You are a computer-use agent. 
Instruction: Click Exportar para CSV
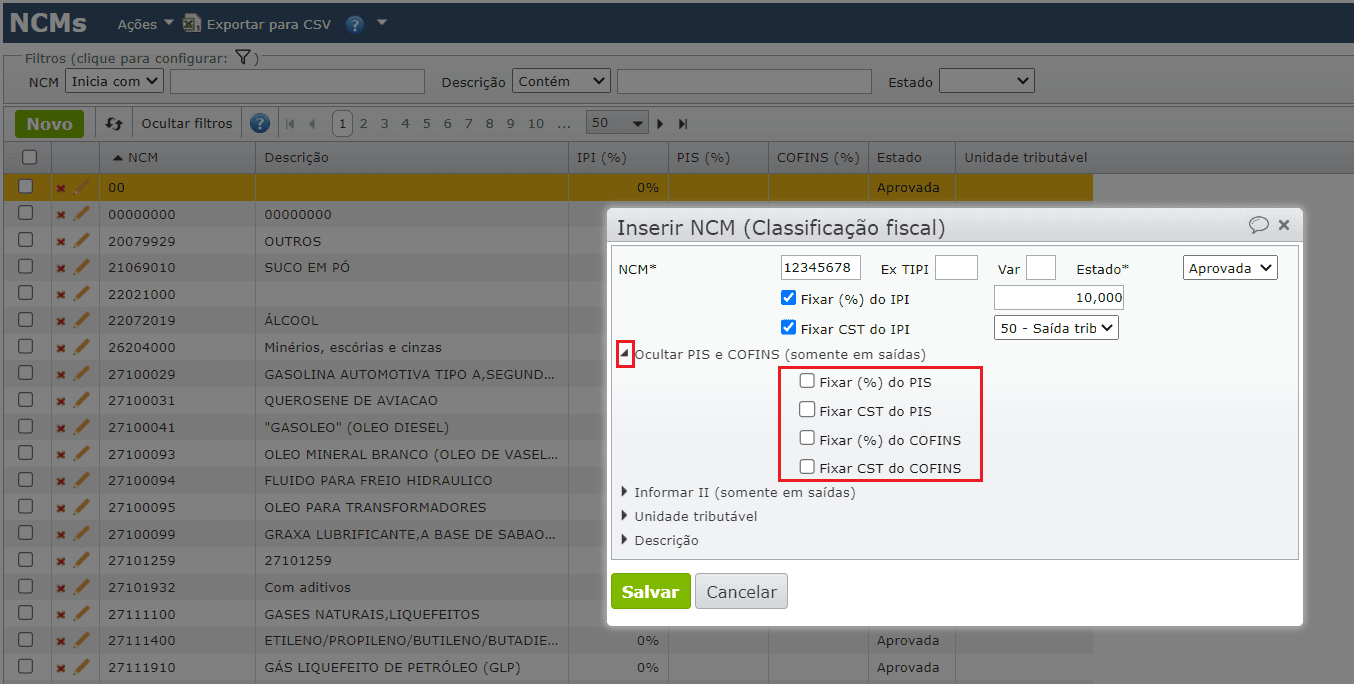269,23
